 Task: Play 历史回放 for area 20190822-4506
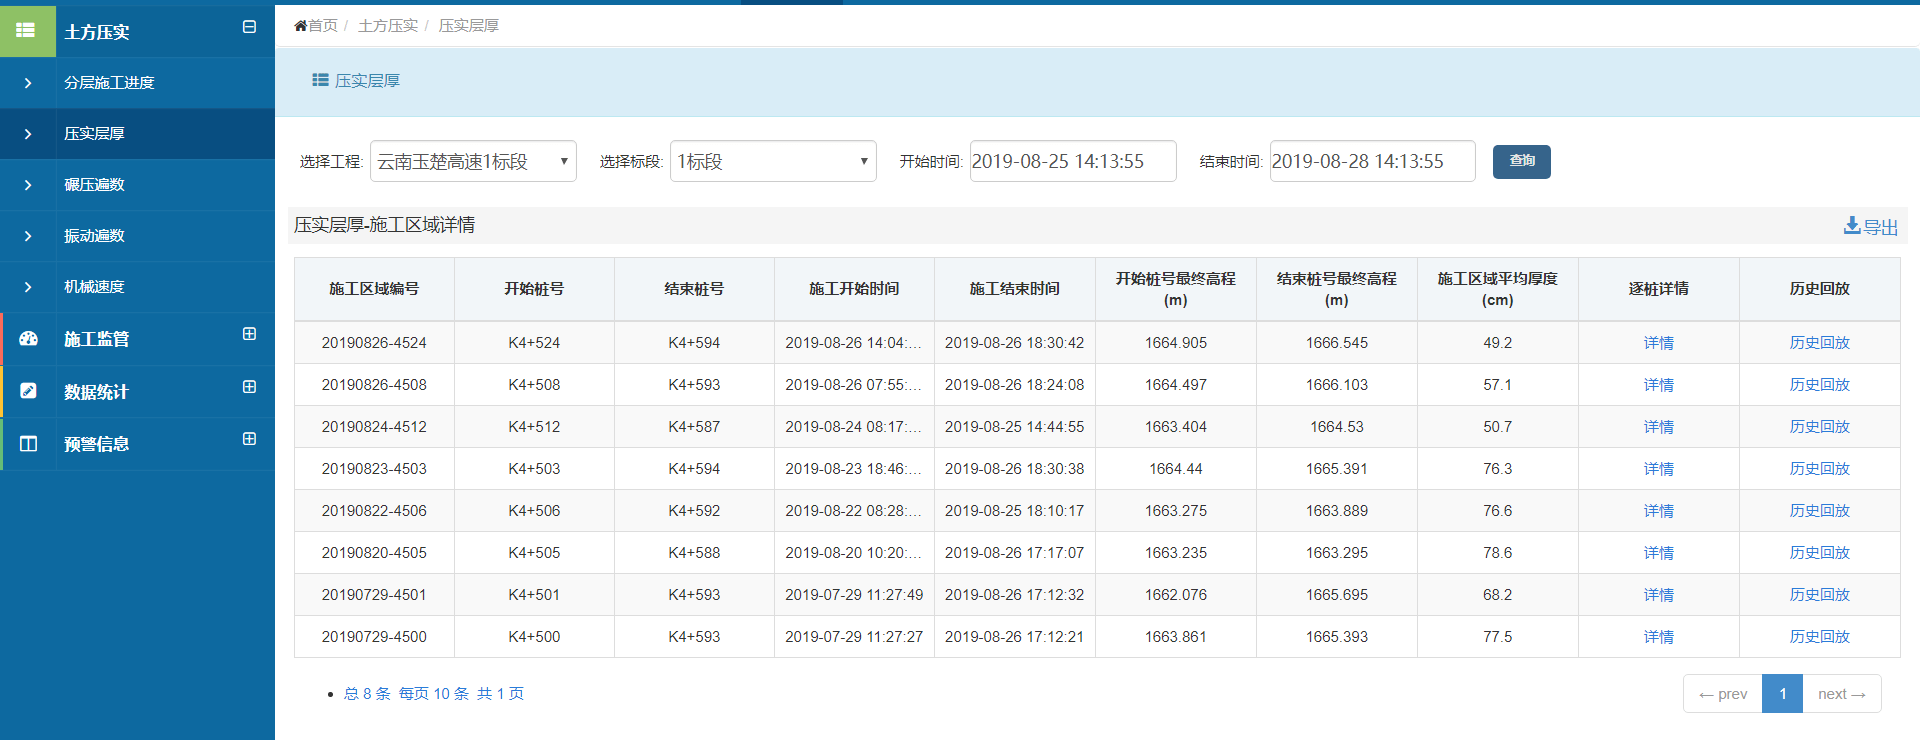tap(1820, 511)
